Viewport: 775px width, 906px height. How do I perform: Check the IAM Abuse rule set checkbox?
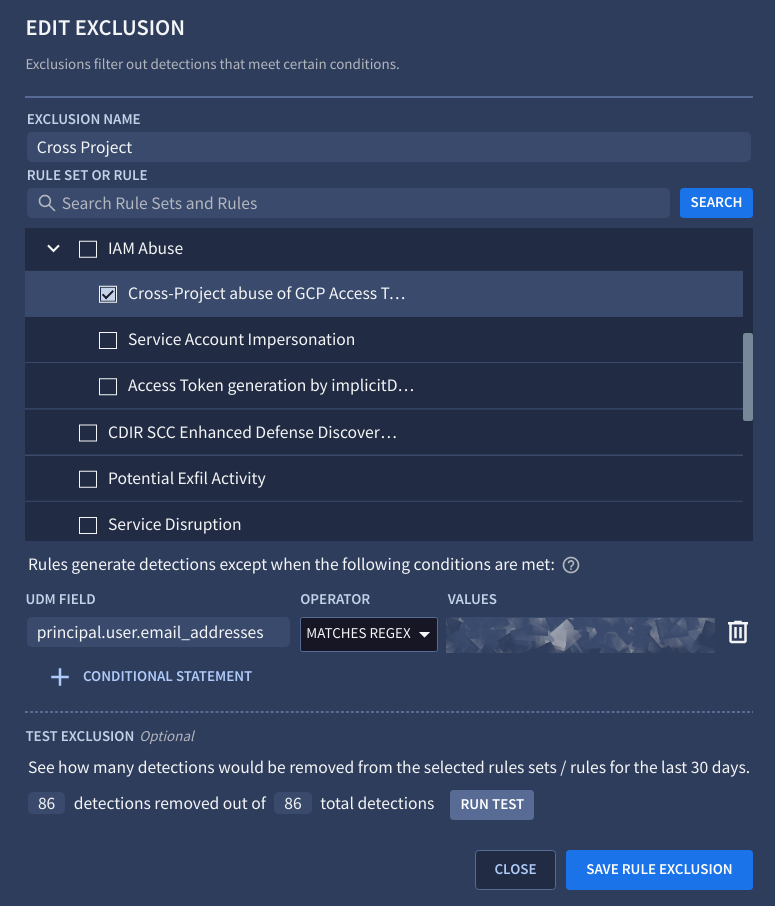point(87,248)
